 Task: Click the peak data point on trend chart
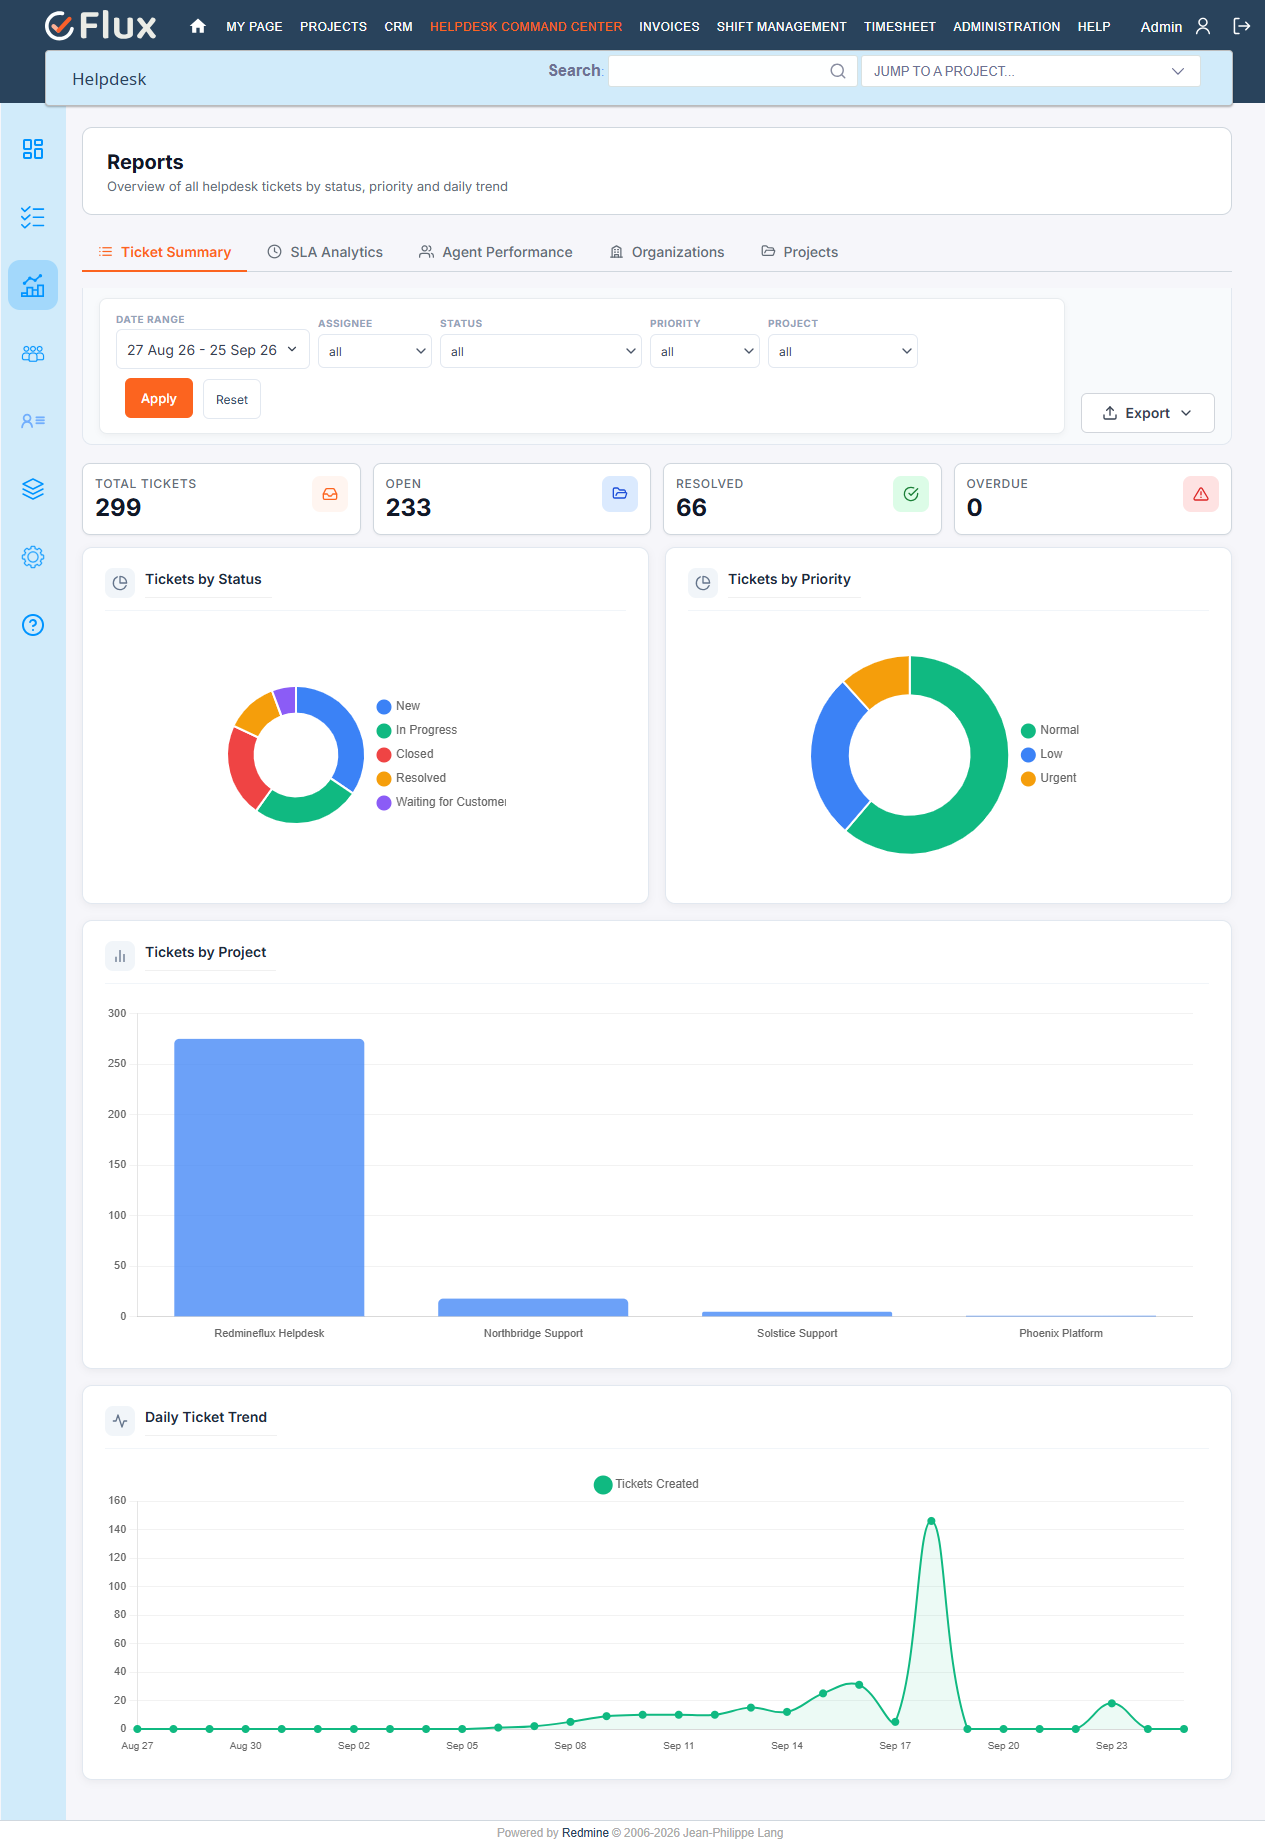click(931, 1521)
